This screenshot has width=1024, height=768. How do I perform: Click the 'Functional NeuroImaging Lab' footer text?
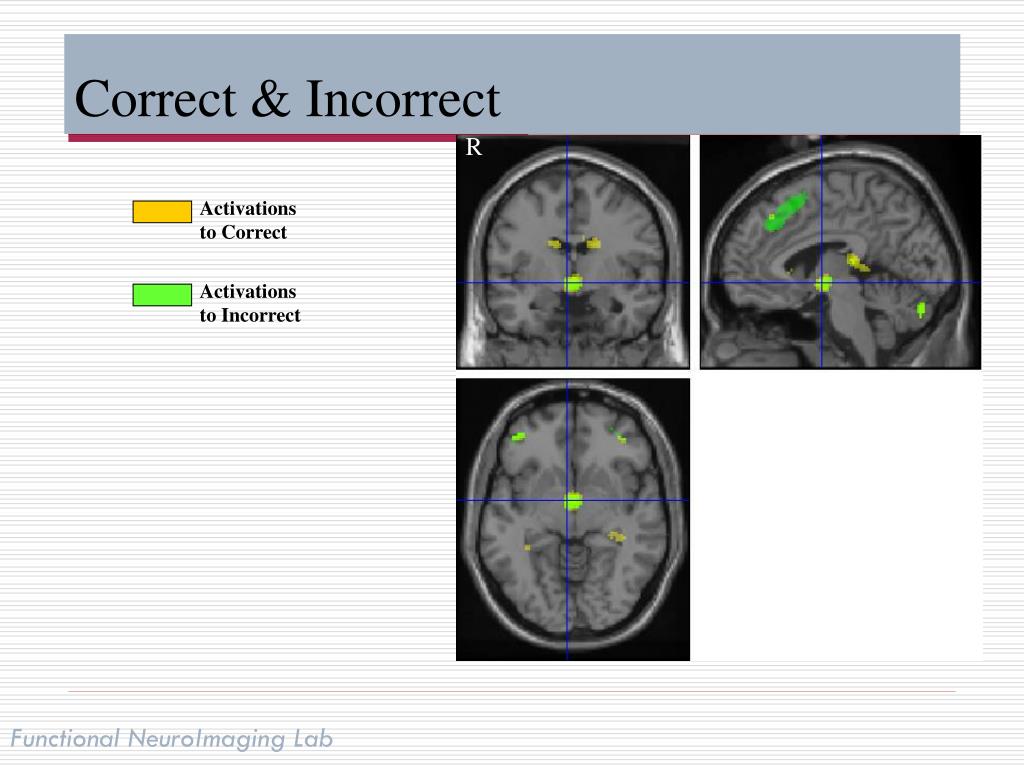[x=172, y=739]
